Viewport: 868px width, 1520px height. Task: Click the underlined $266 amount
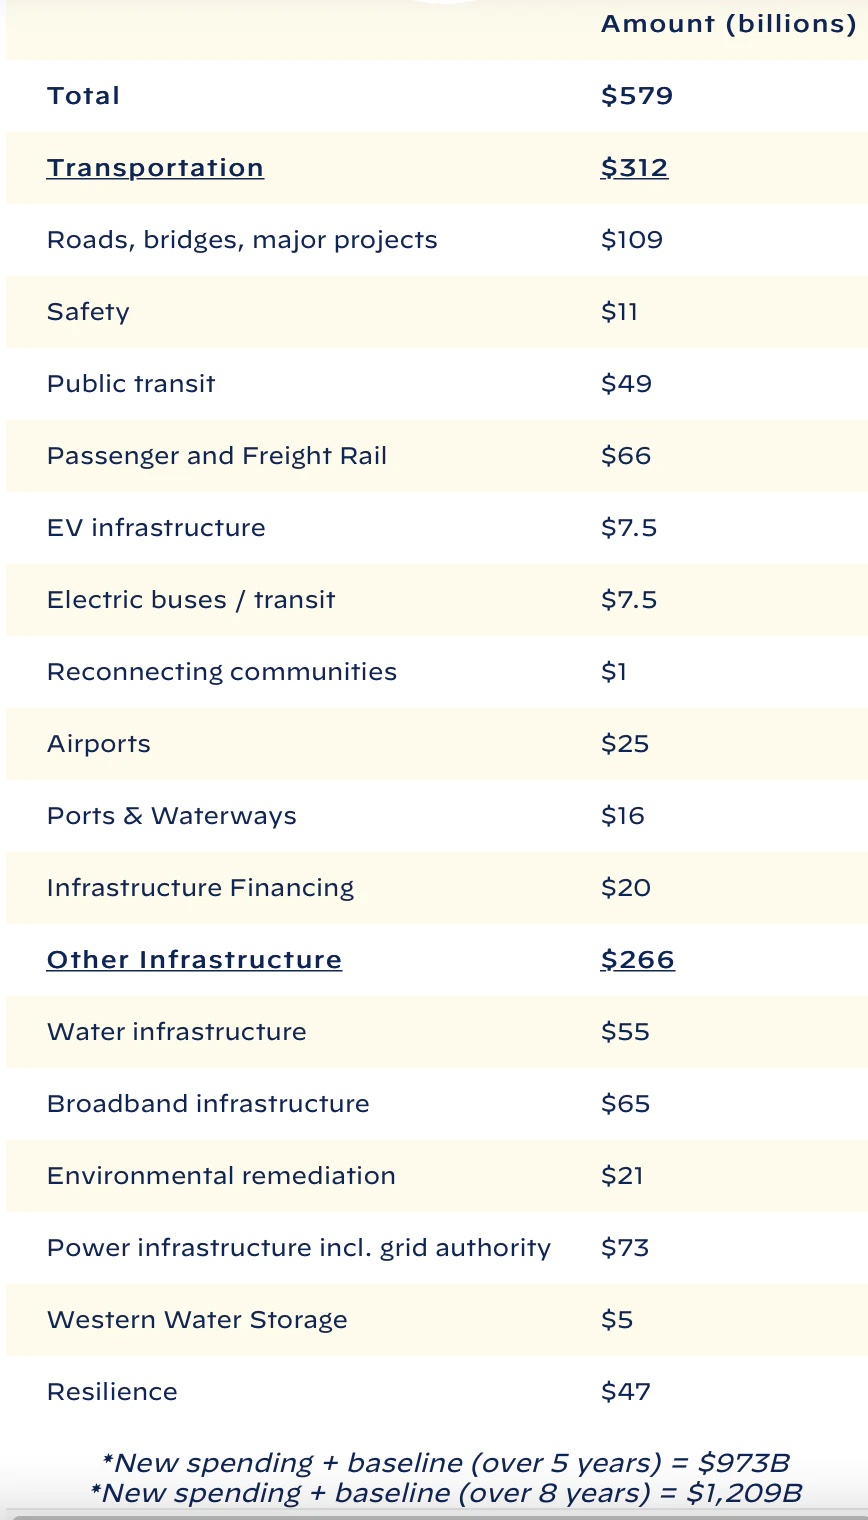click(637, 960)
